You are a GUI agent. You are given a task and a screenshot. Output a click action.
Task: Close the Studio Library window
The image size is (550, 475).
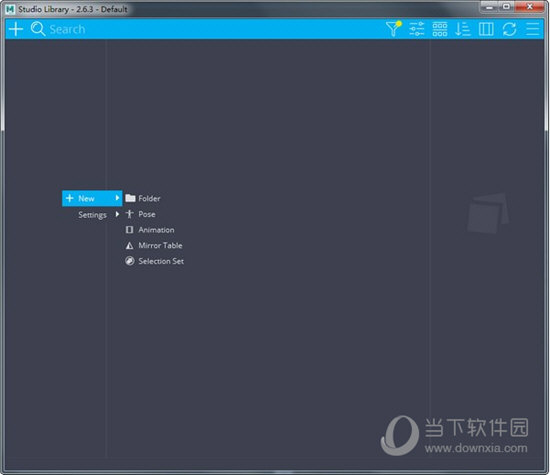[530, 7]
